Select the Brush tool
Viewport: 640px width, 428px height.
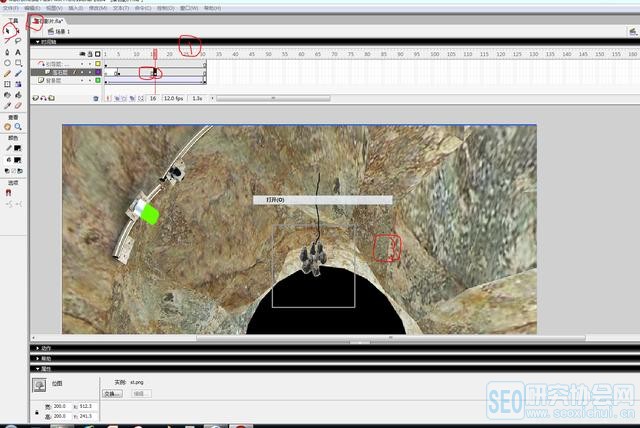(18, 73)
